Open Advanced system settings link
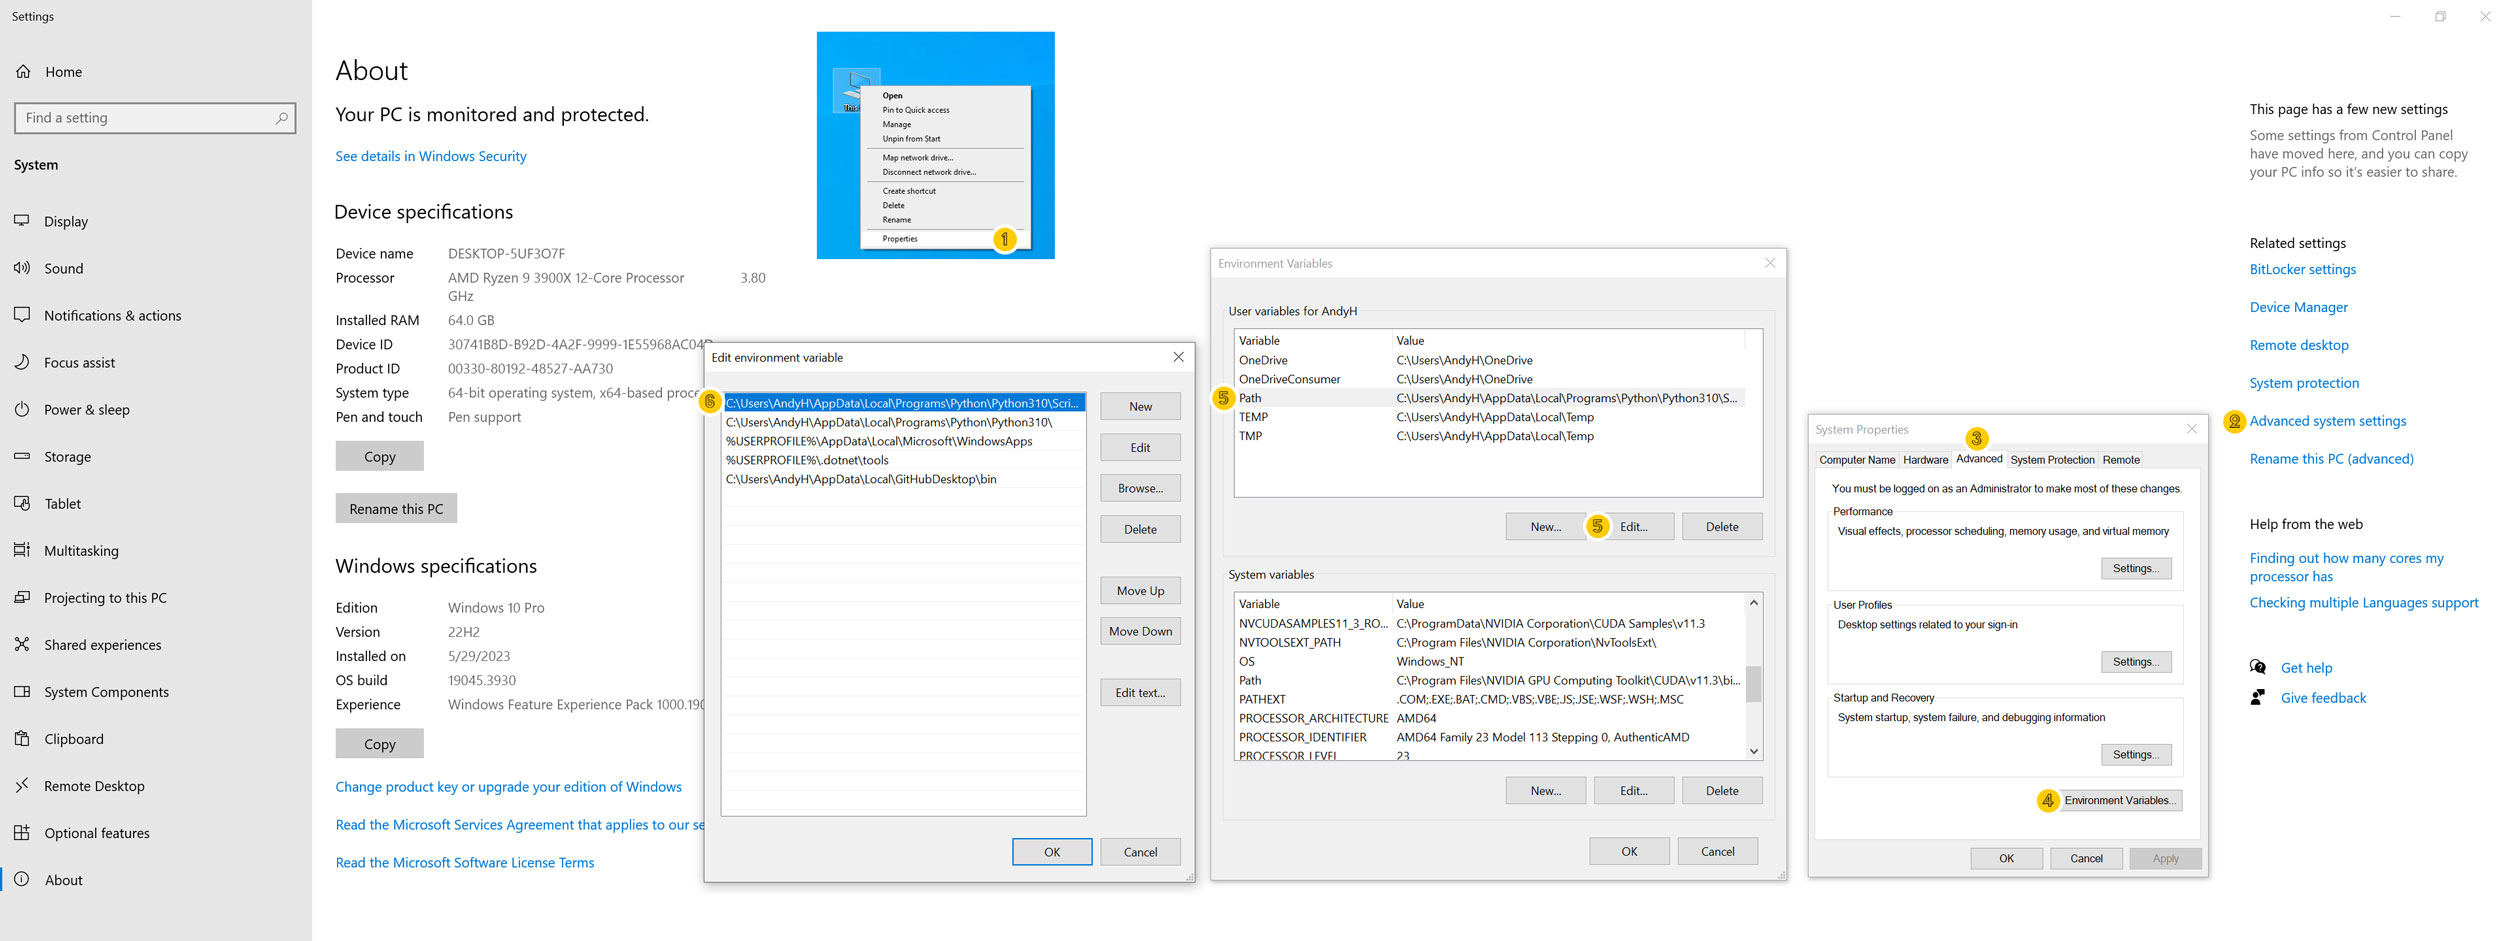 point(2327,421)
